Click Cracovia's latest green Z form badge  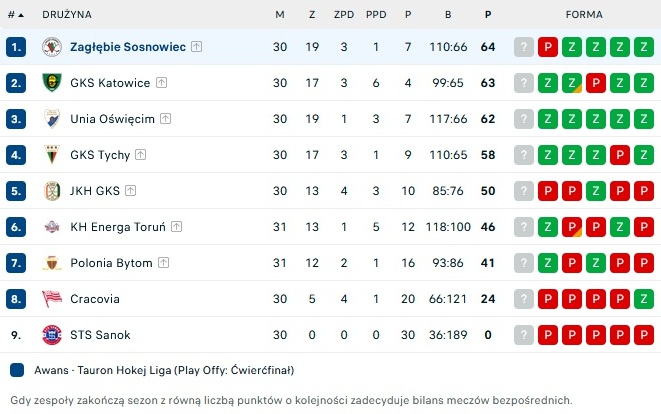pos(644,299)
